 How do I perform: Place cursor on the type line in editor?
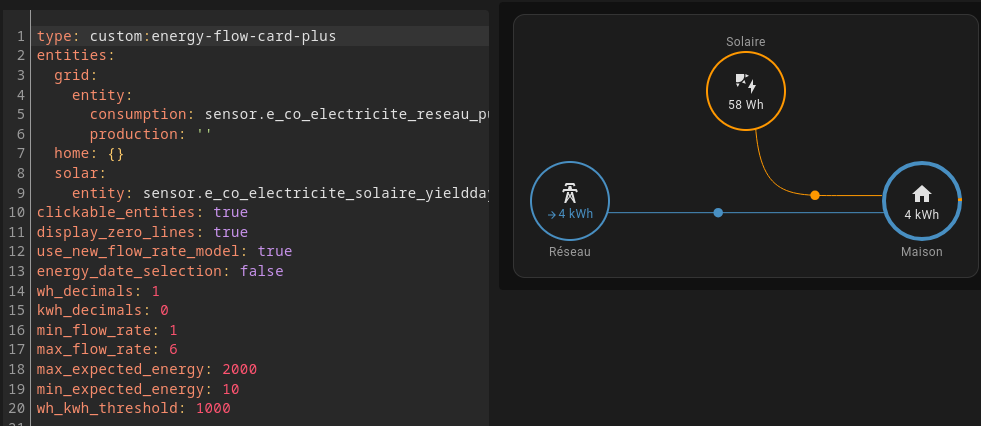click(x=262, y=36)
